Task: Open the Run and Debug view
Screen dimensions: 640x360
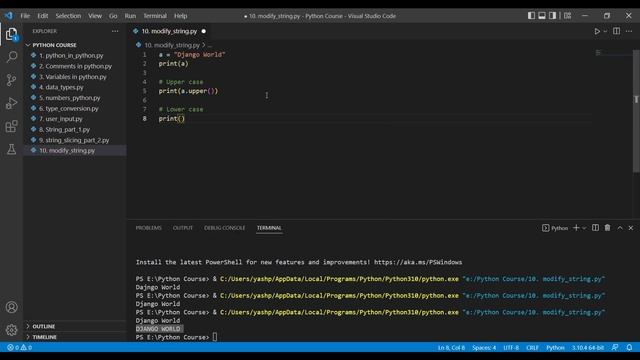Action: pos(11,103)
